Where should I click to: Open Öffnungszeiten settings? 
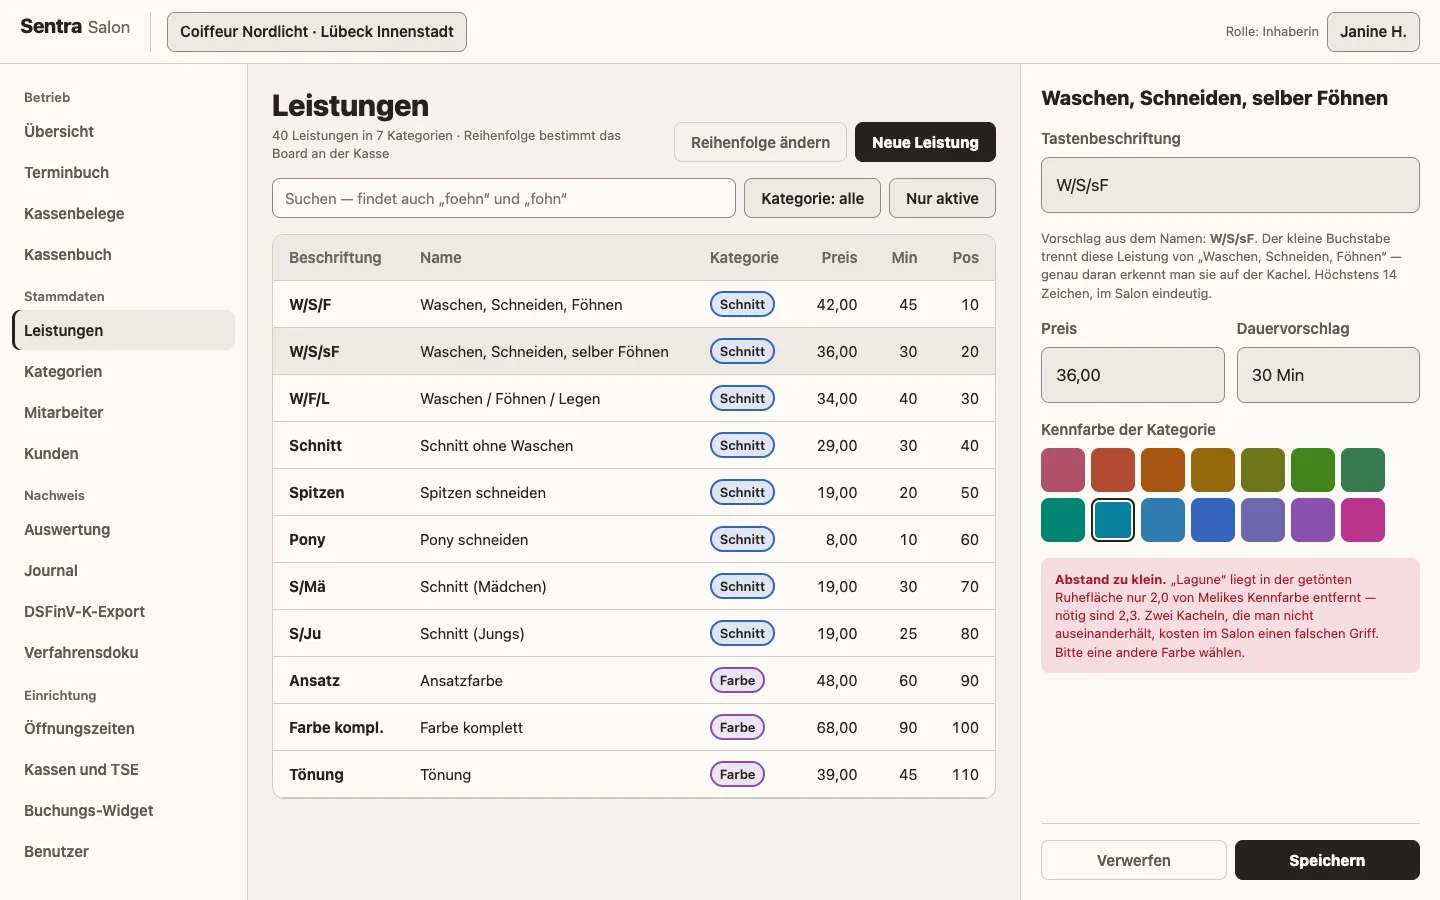[123, 729]
